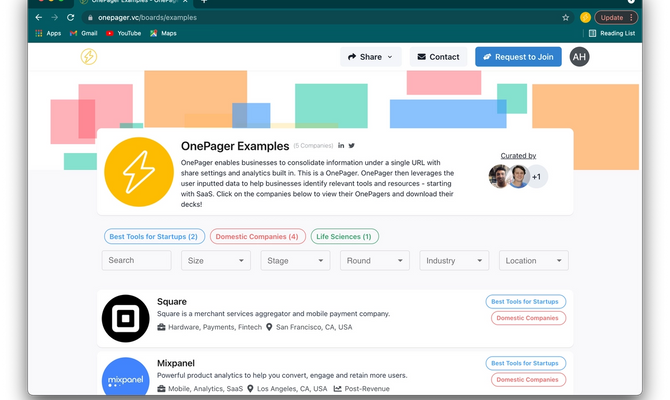The height and width of the screenshot is (400, 670).
Task: Filter by Life Sciences (1) tag
Action: (x=344, y=236)
